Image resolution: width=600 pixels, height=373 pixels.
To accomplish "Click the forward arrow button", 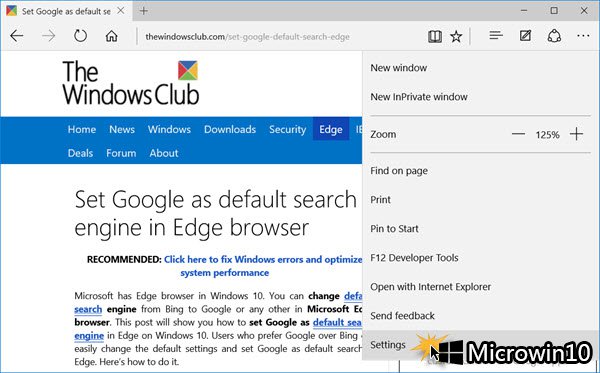I will coord(49,36).
